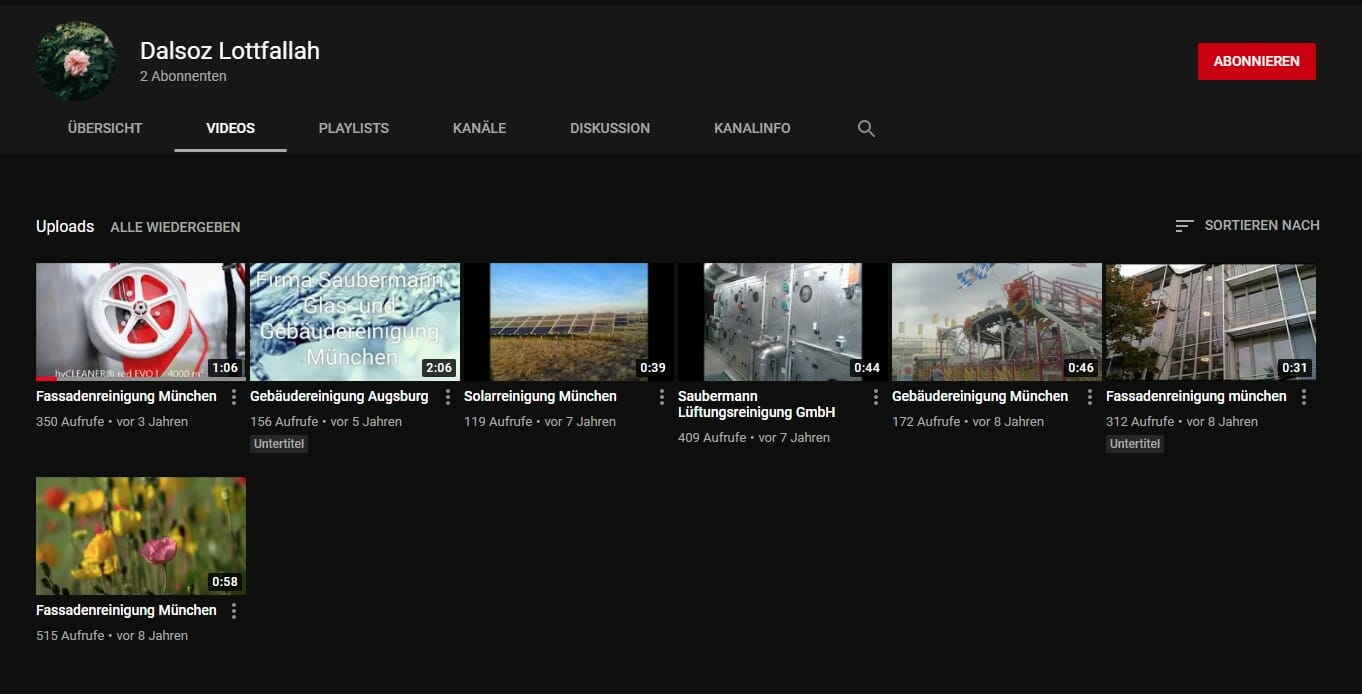Click the channel search magnifier icon
Viewport: 1362px width, 694px height.
coord(866,129)
